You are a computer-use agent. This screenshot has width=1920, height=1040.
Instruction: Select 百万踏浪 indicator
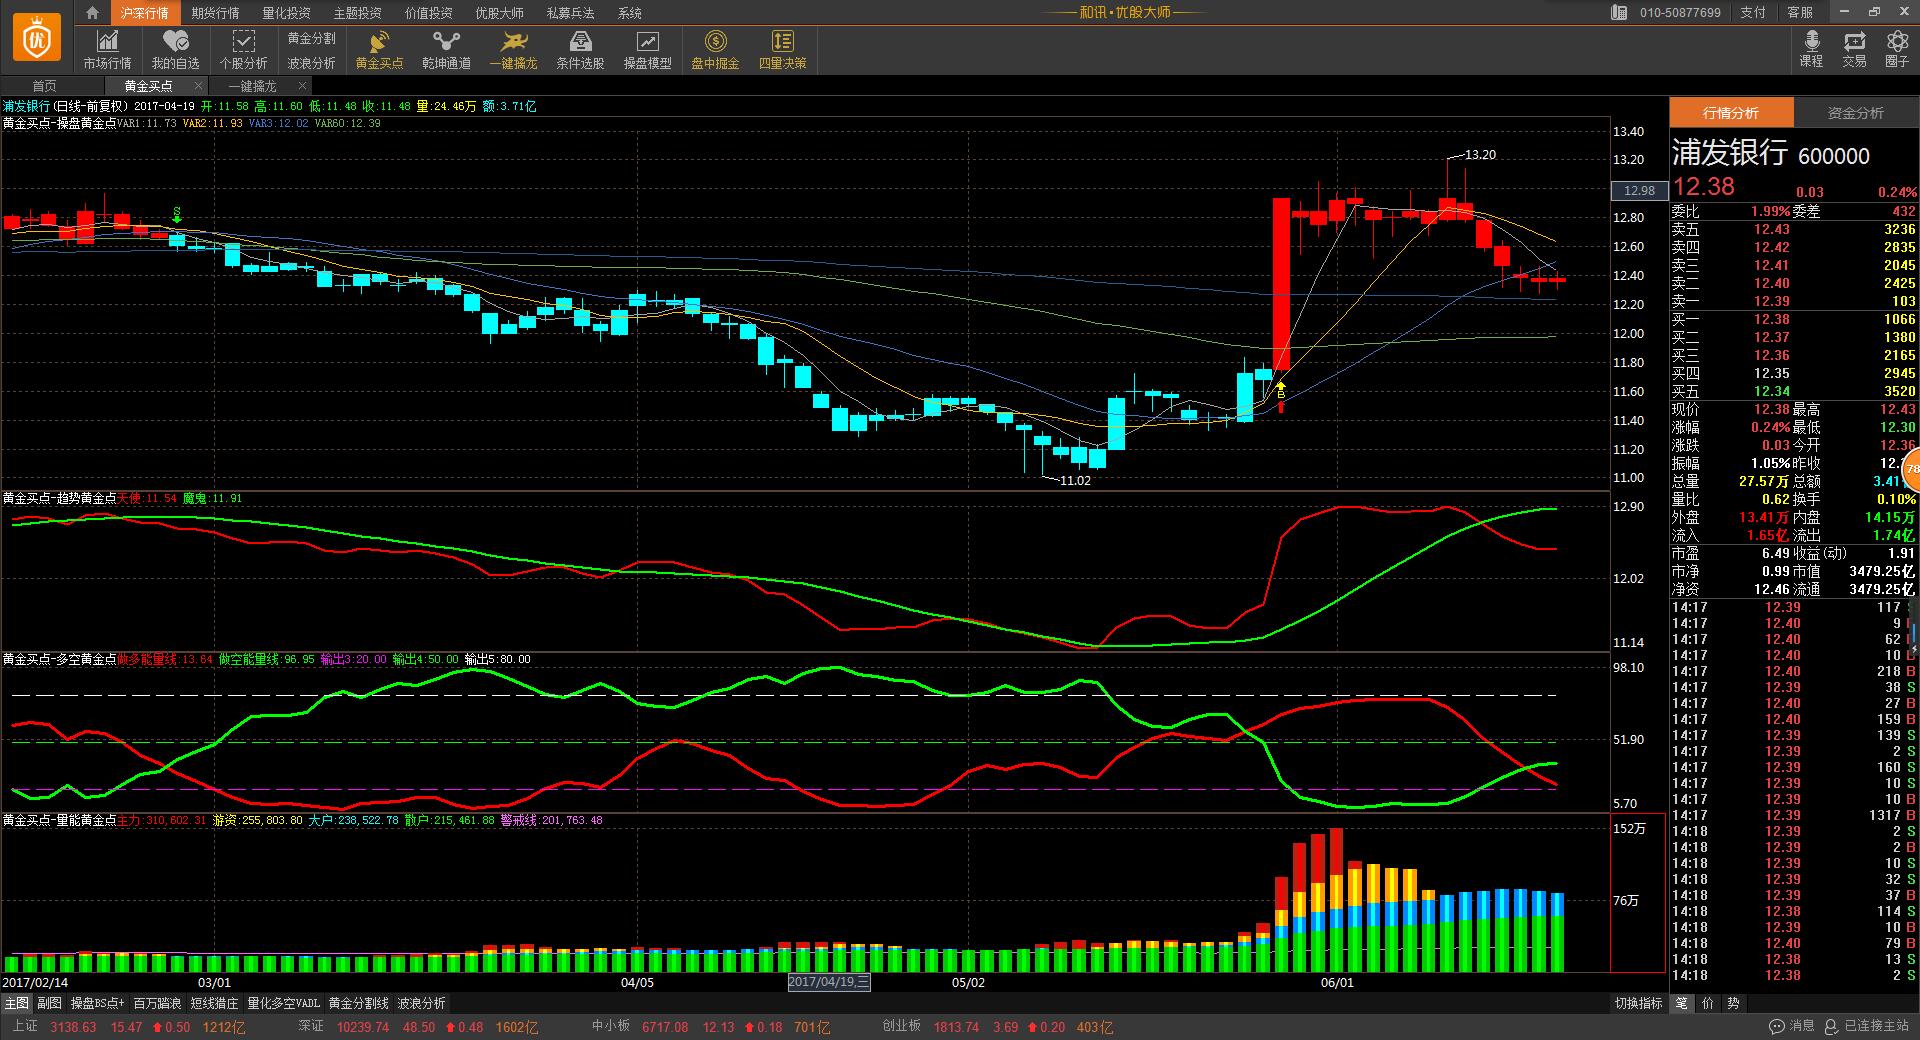(x=158, y=1003)
